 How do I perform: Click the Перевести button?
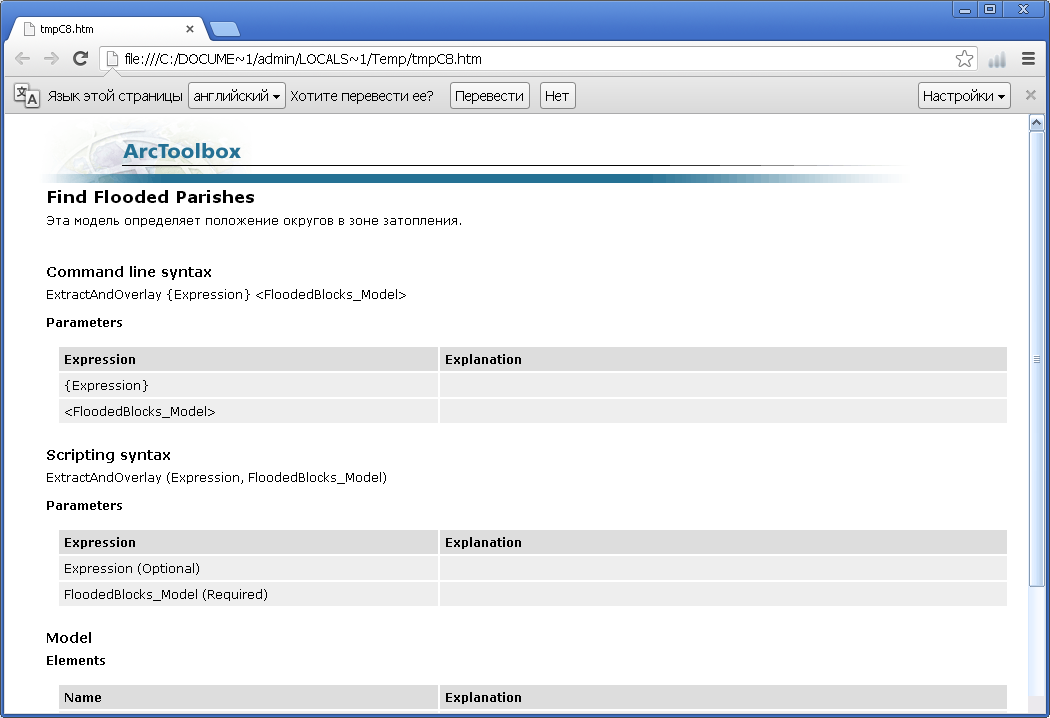click(490, 96)
